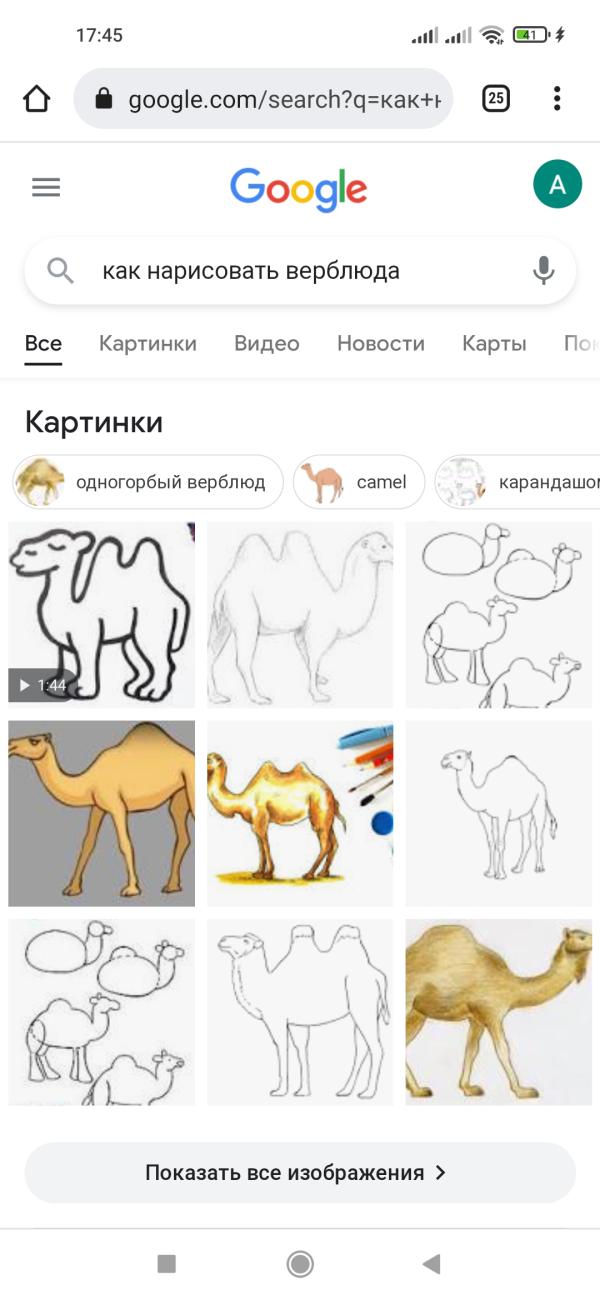Open the video thumbnail with 1:44 duration
The height and width of the screenshot is (1299, 600).
click(102, 615)
